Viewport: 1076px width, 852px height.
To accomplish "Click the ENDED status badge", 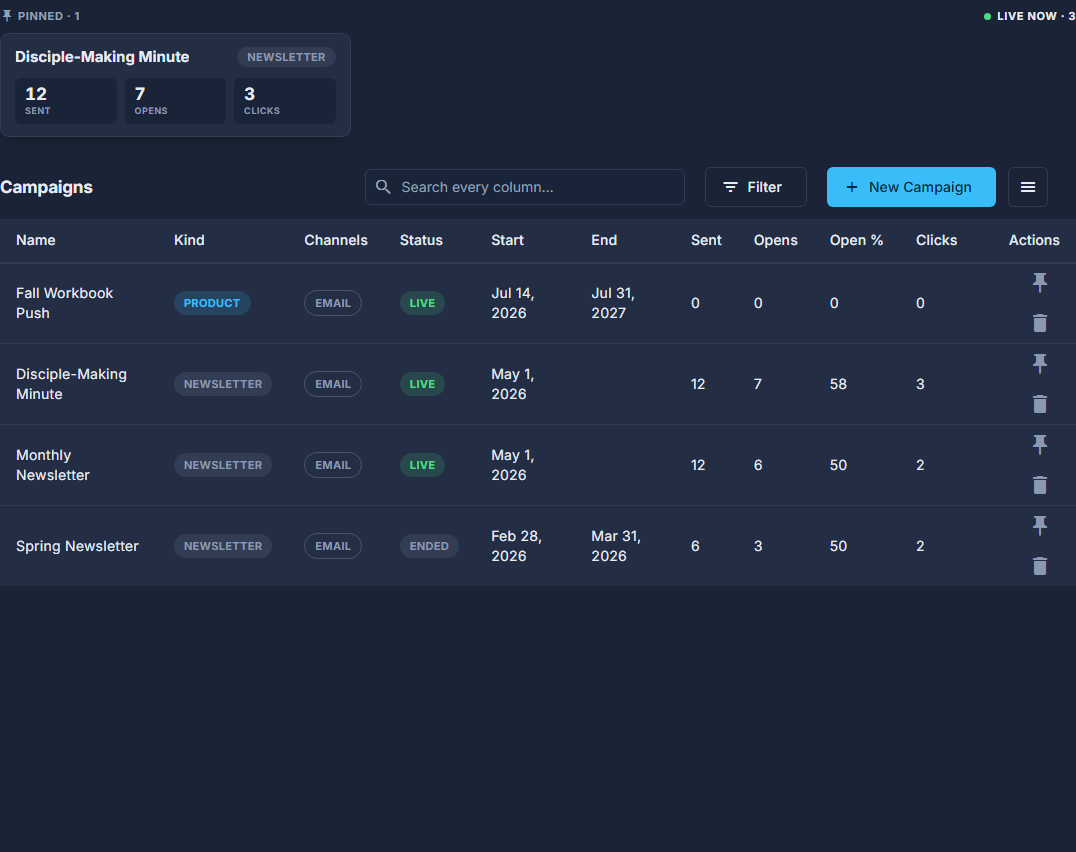I will (430, 546).
